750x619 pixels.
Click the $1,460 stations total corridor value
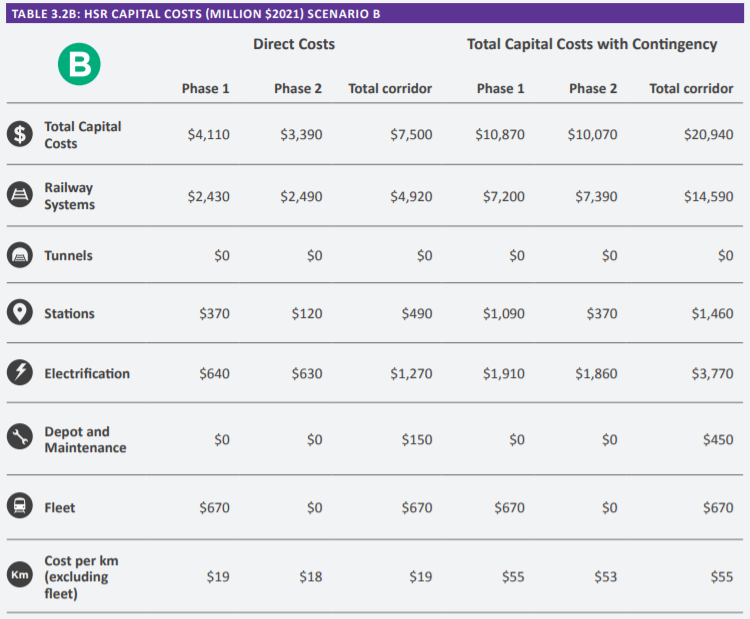[x=712, y=314]
